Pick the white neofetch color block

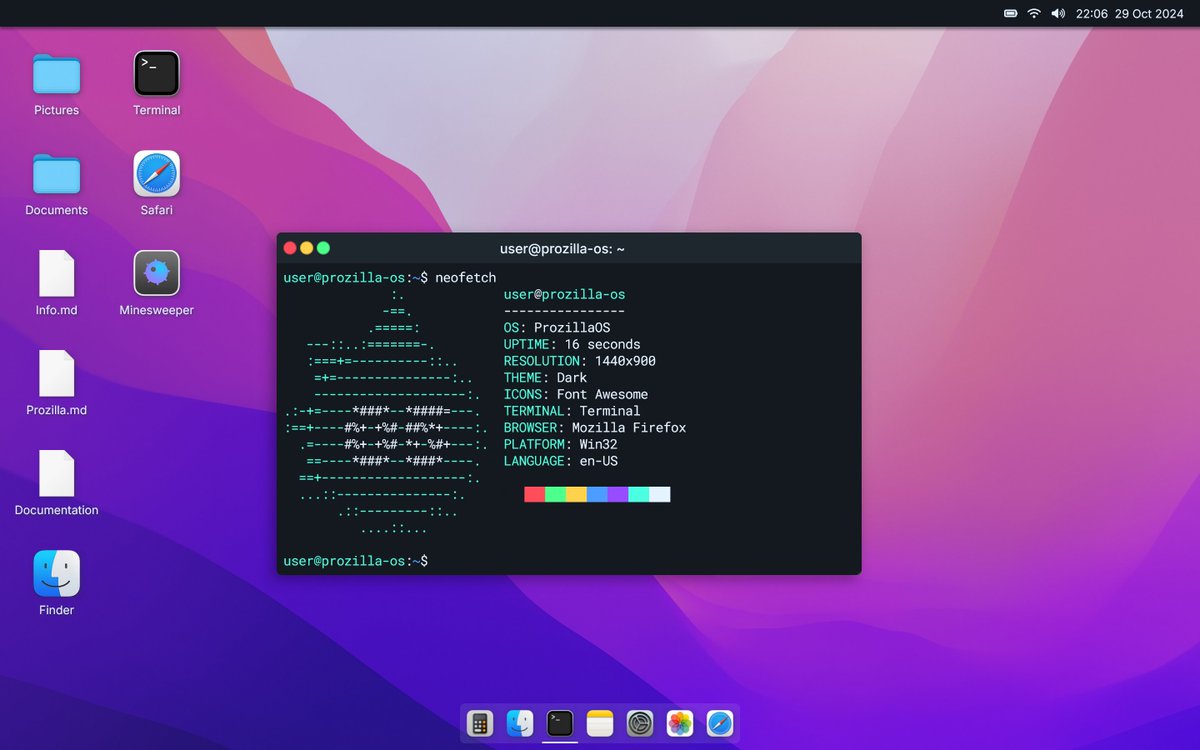660,494
